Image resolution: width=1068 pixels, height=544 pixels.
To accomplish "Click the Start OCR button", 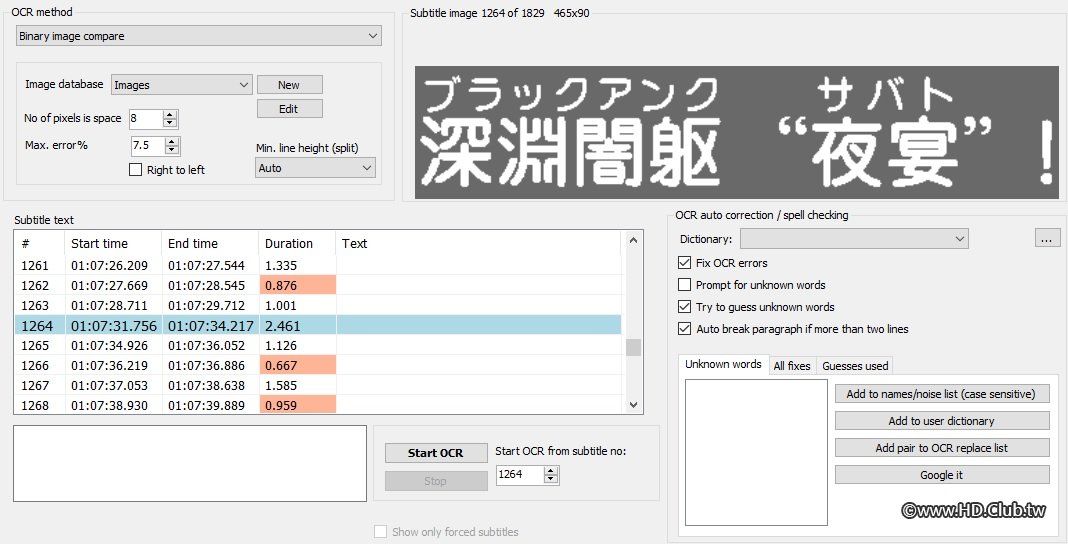I will (x=436, y=453).
